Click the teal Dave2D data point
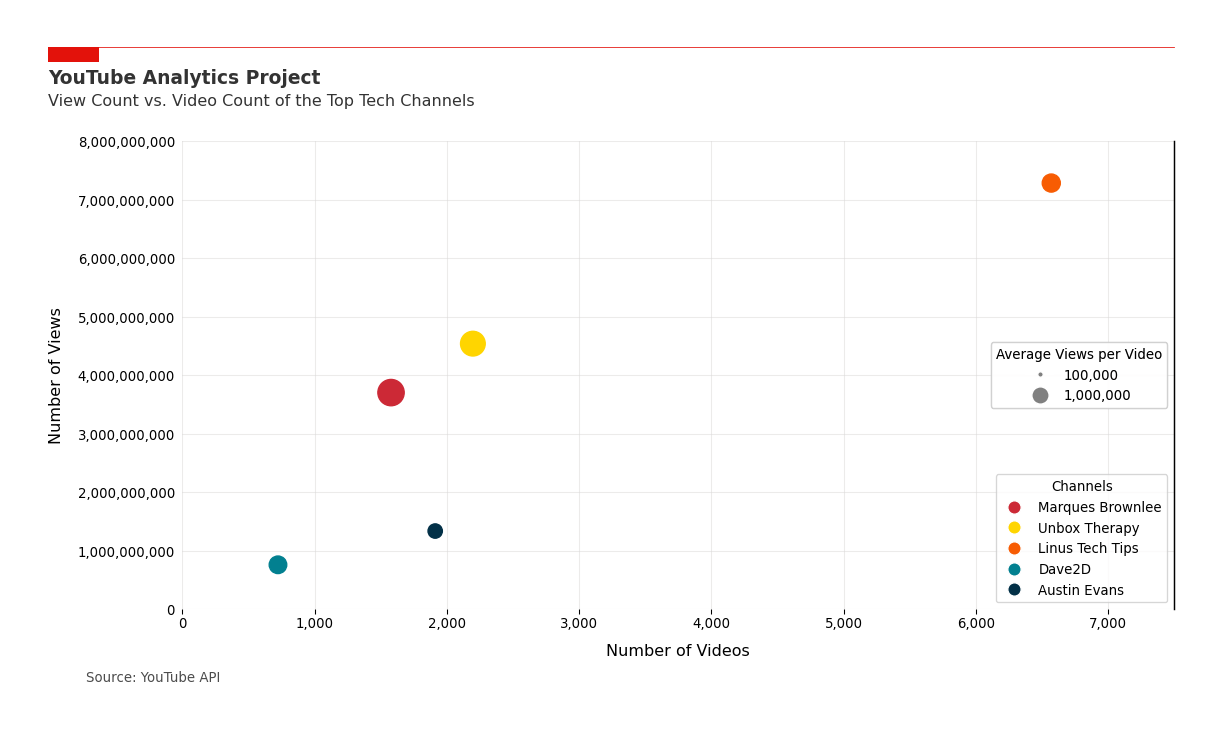Viewport: 1222px width, 732px height. tap(278, 565)
